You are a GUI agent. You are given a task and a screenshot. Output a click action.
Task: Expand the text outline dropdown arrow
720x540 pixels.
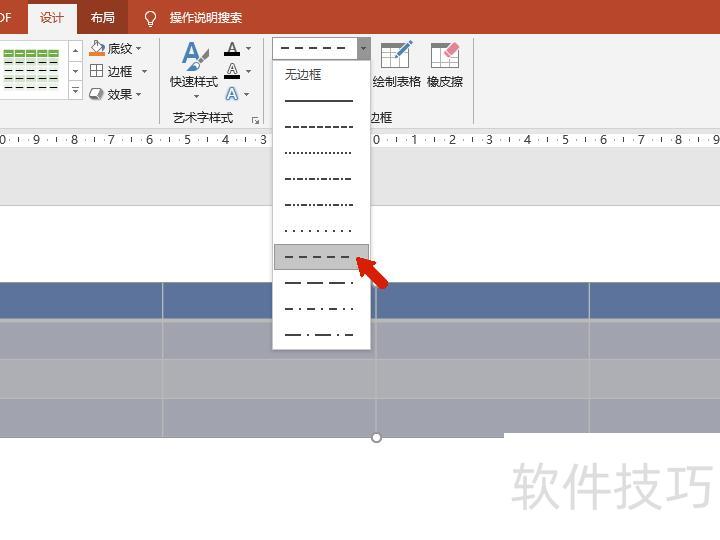(248, 71)
